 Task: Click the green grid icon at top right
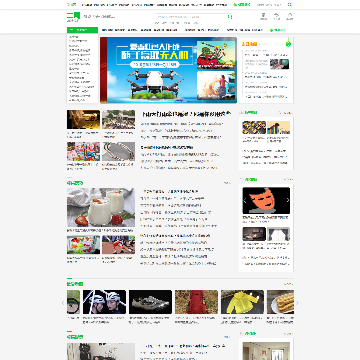(290, 5)
